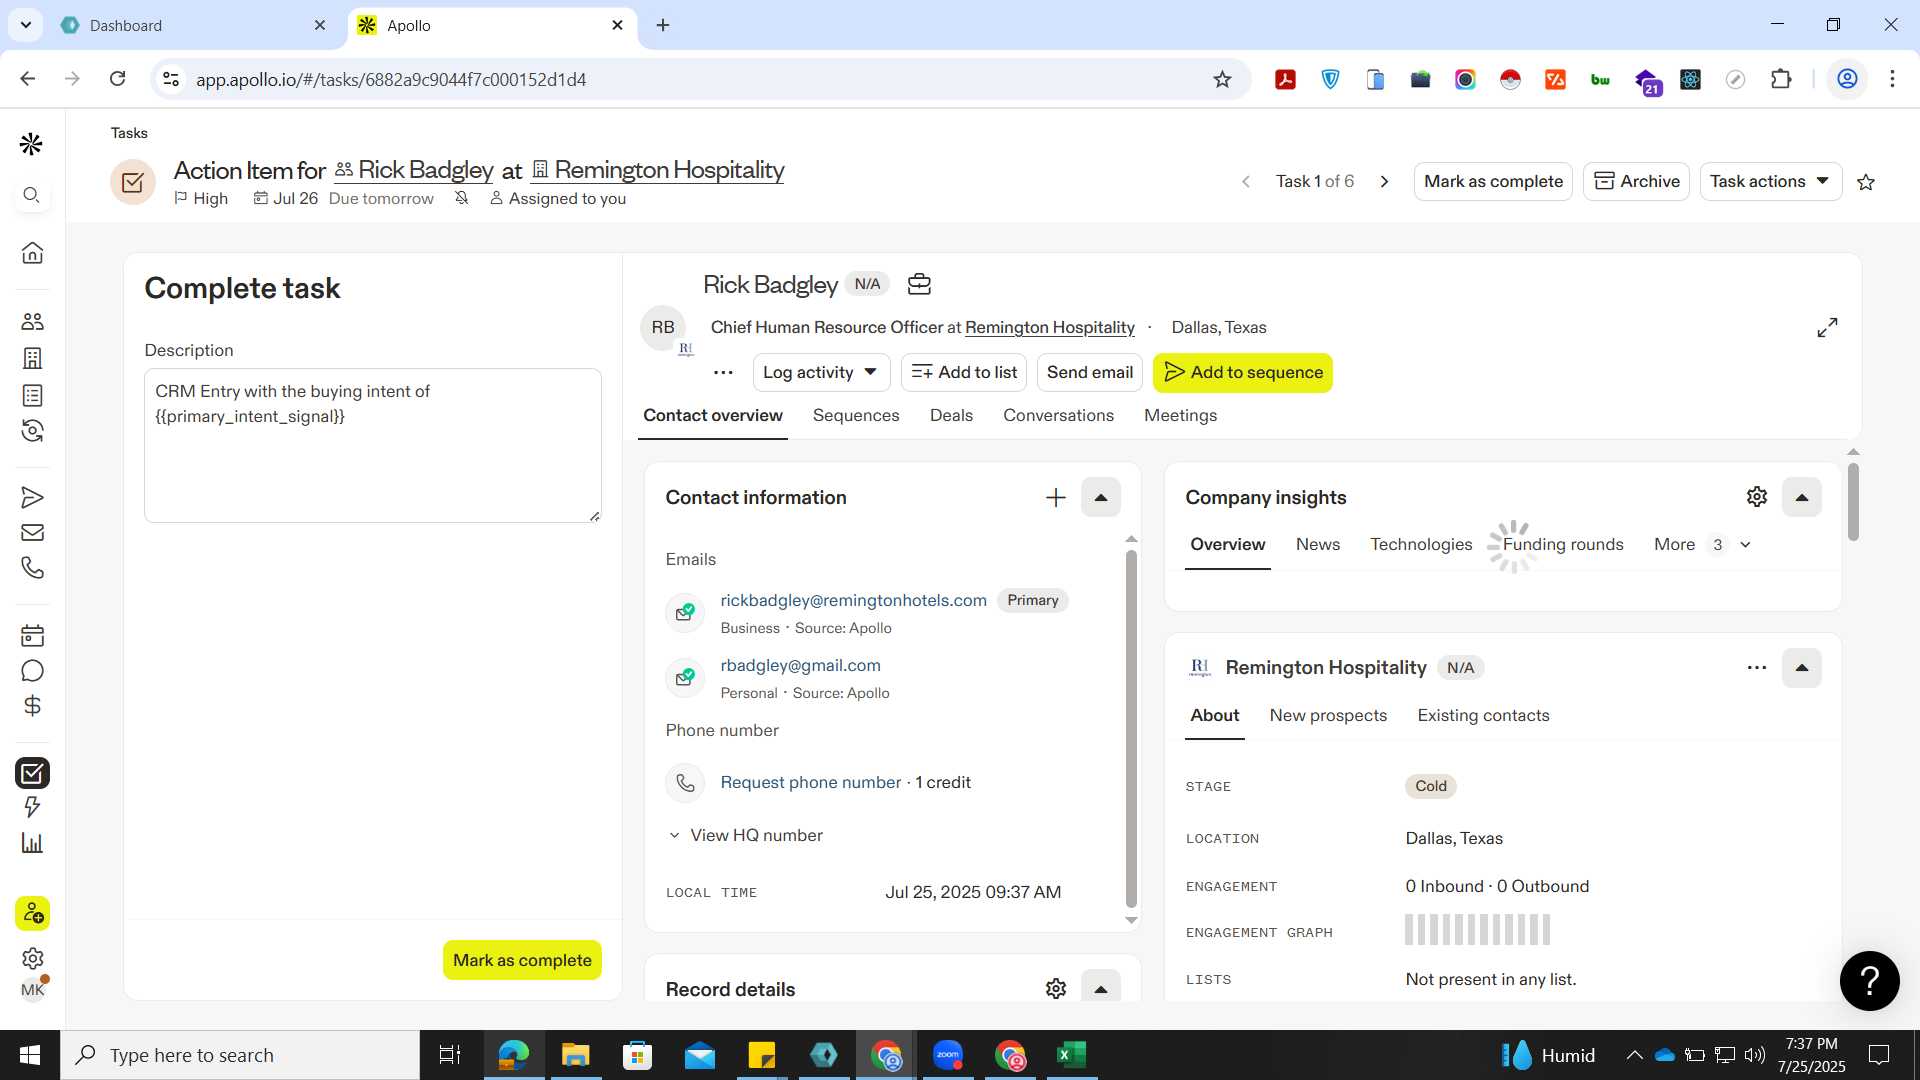Open Remington Hospitality link in title
The image size is (1920, 1080).
point(669,170)
